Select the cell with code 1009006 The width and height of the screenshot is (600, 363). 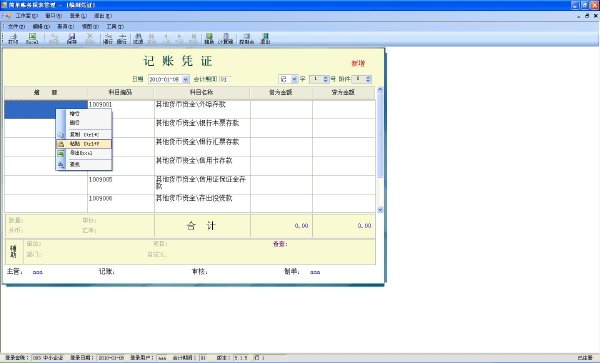(121, 203)
